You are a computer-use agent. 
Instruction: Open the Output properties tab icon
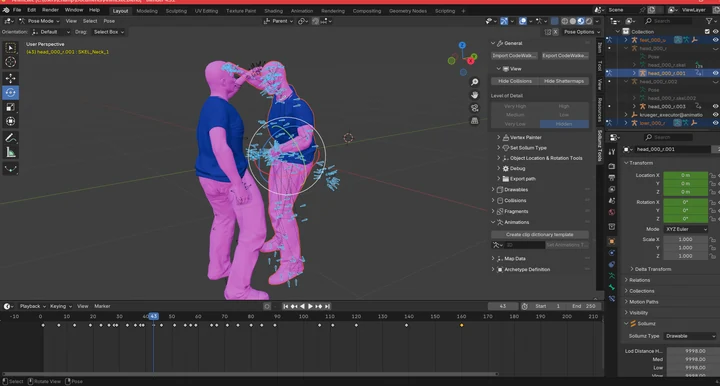coord(612,178)
